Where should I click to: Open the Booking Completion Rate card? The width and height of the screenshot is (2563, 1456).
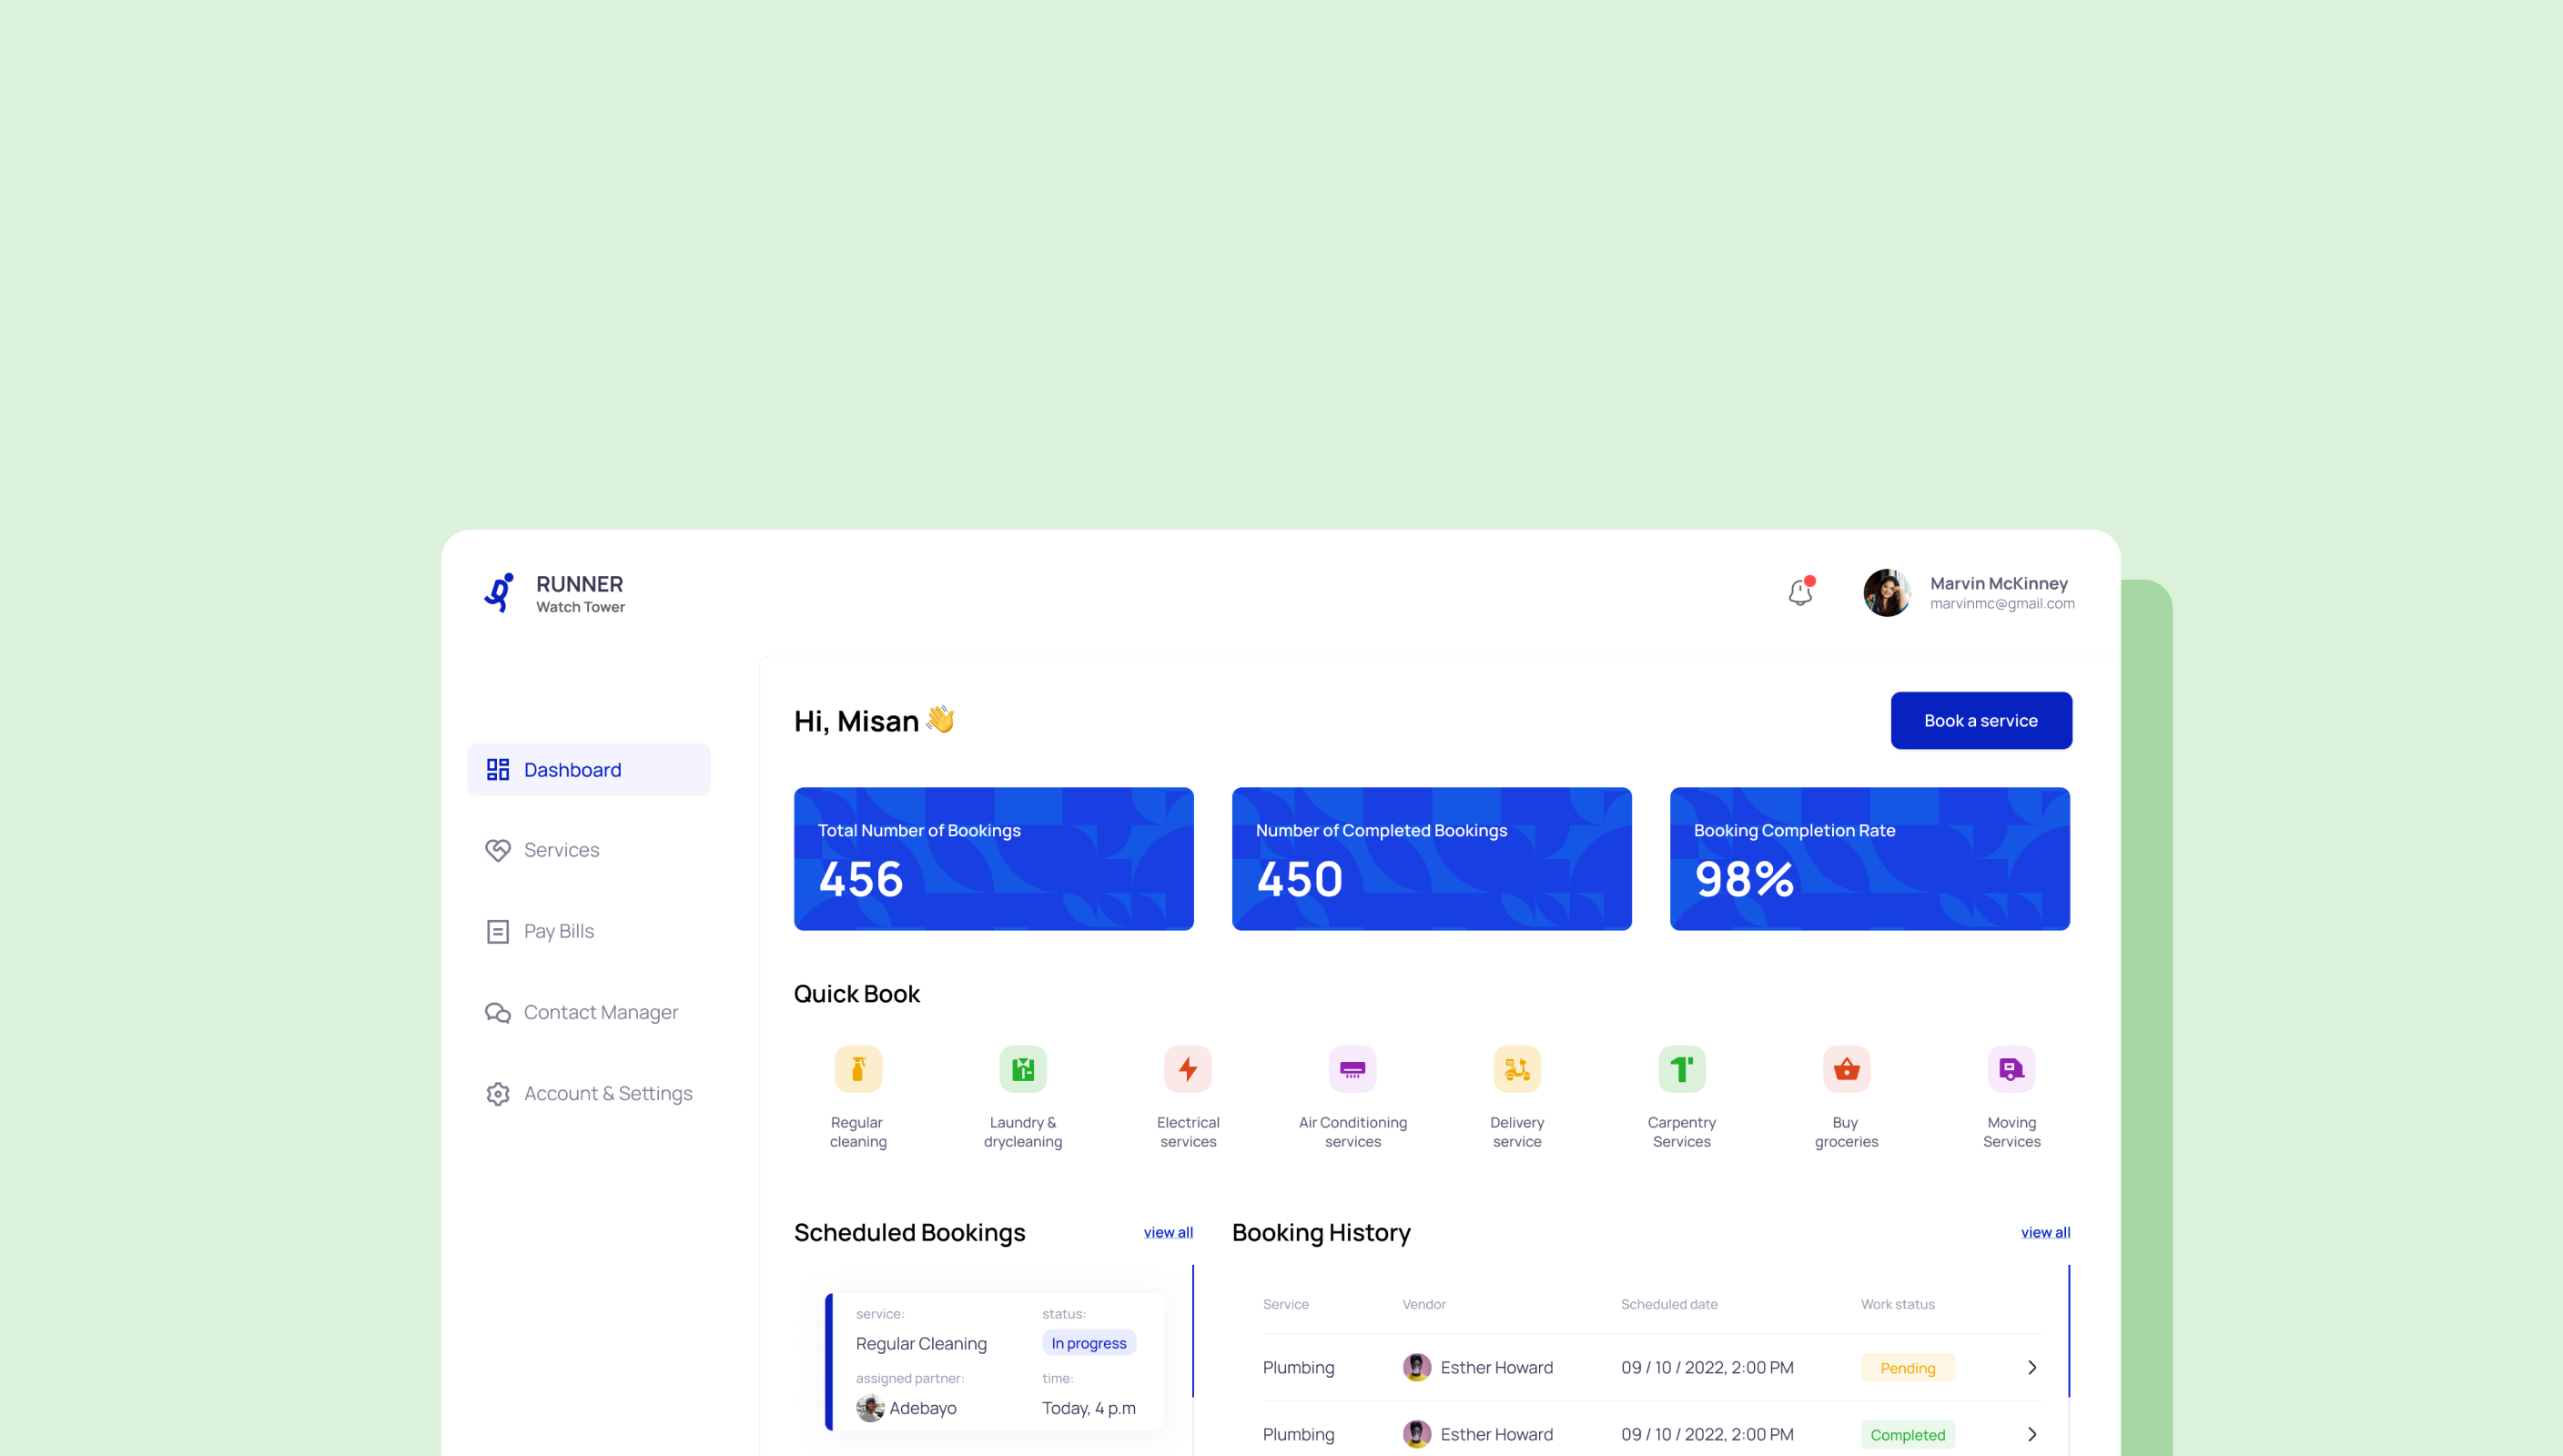click(1869, 859)
